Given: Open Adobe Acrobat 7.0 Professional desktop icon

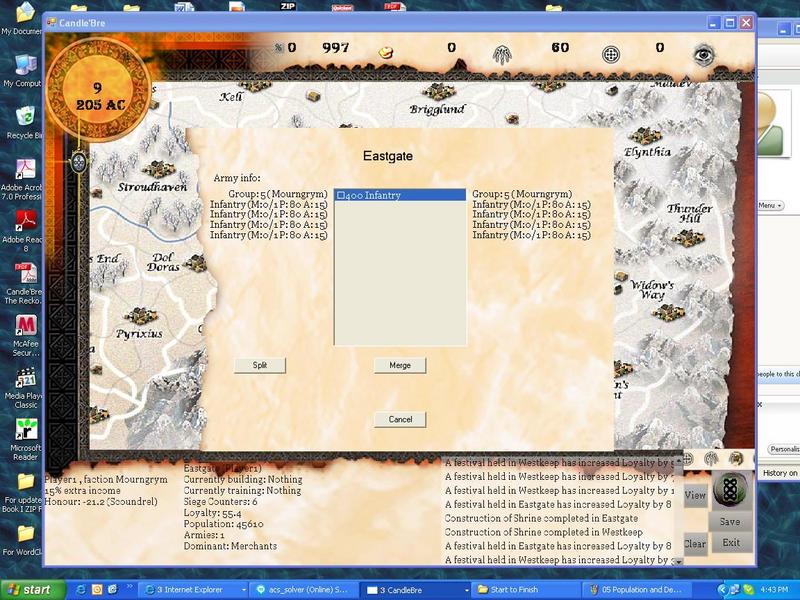Looking at the screenshot, I should point(22,179).
